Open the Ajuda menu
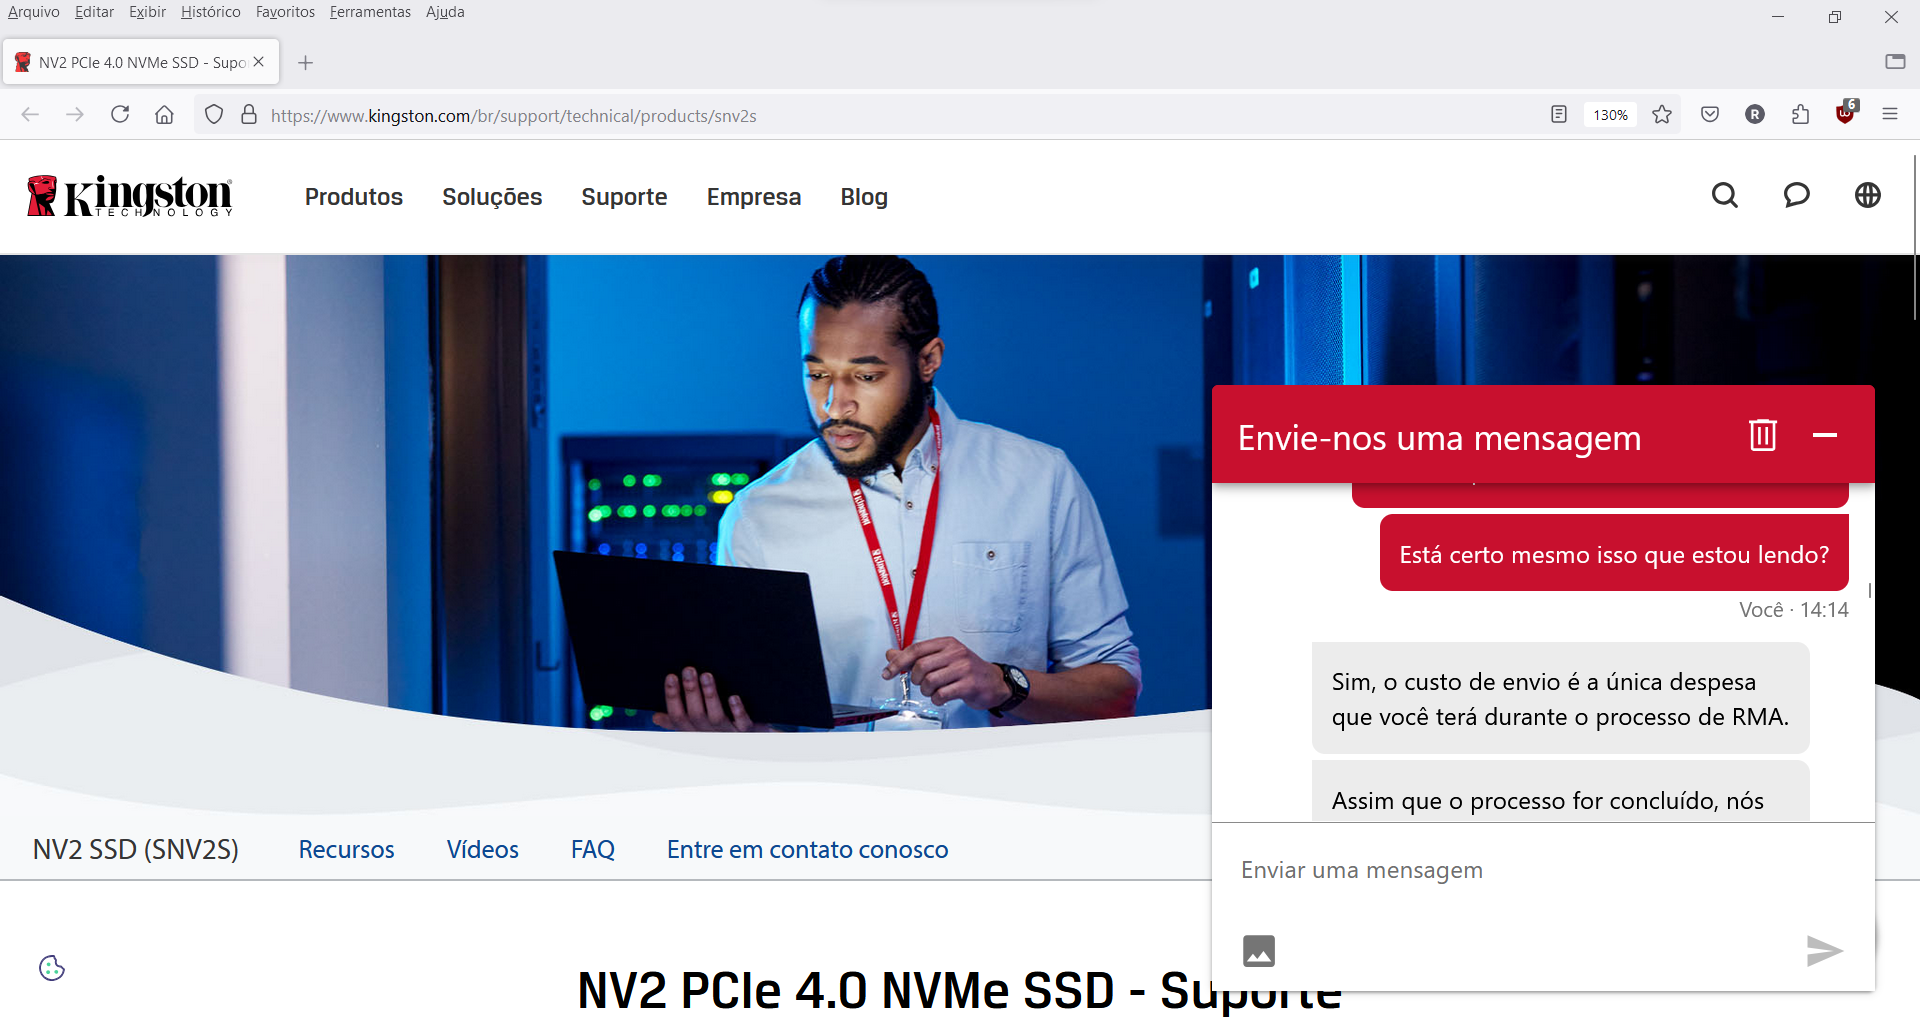Screen dimensions: 1920x1020 click(445, 12)
